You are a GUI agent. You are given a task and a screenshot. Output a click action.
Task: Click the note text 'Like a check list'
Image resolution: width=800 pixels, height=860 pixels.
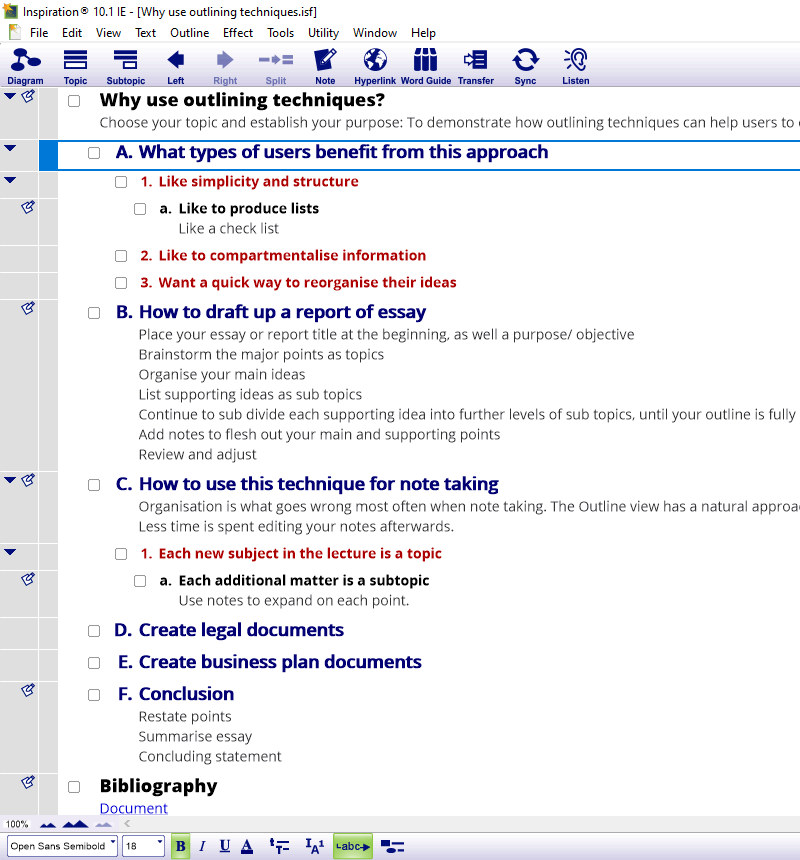point(229,229)
